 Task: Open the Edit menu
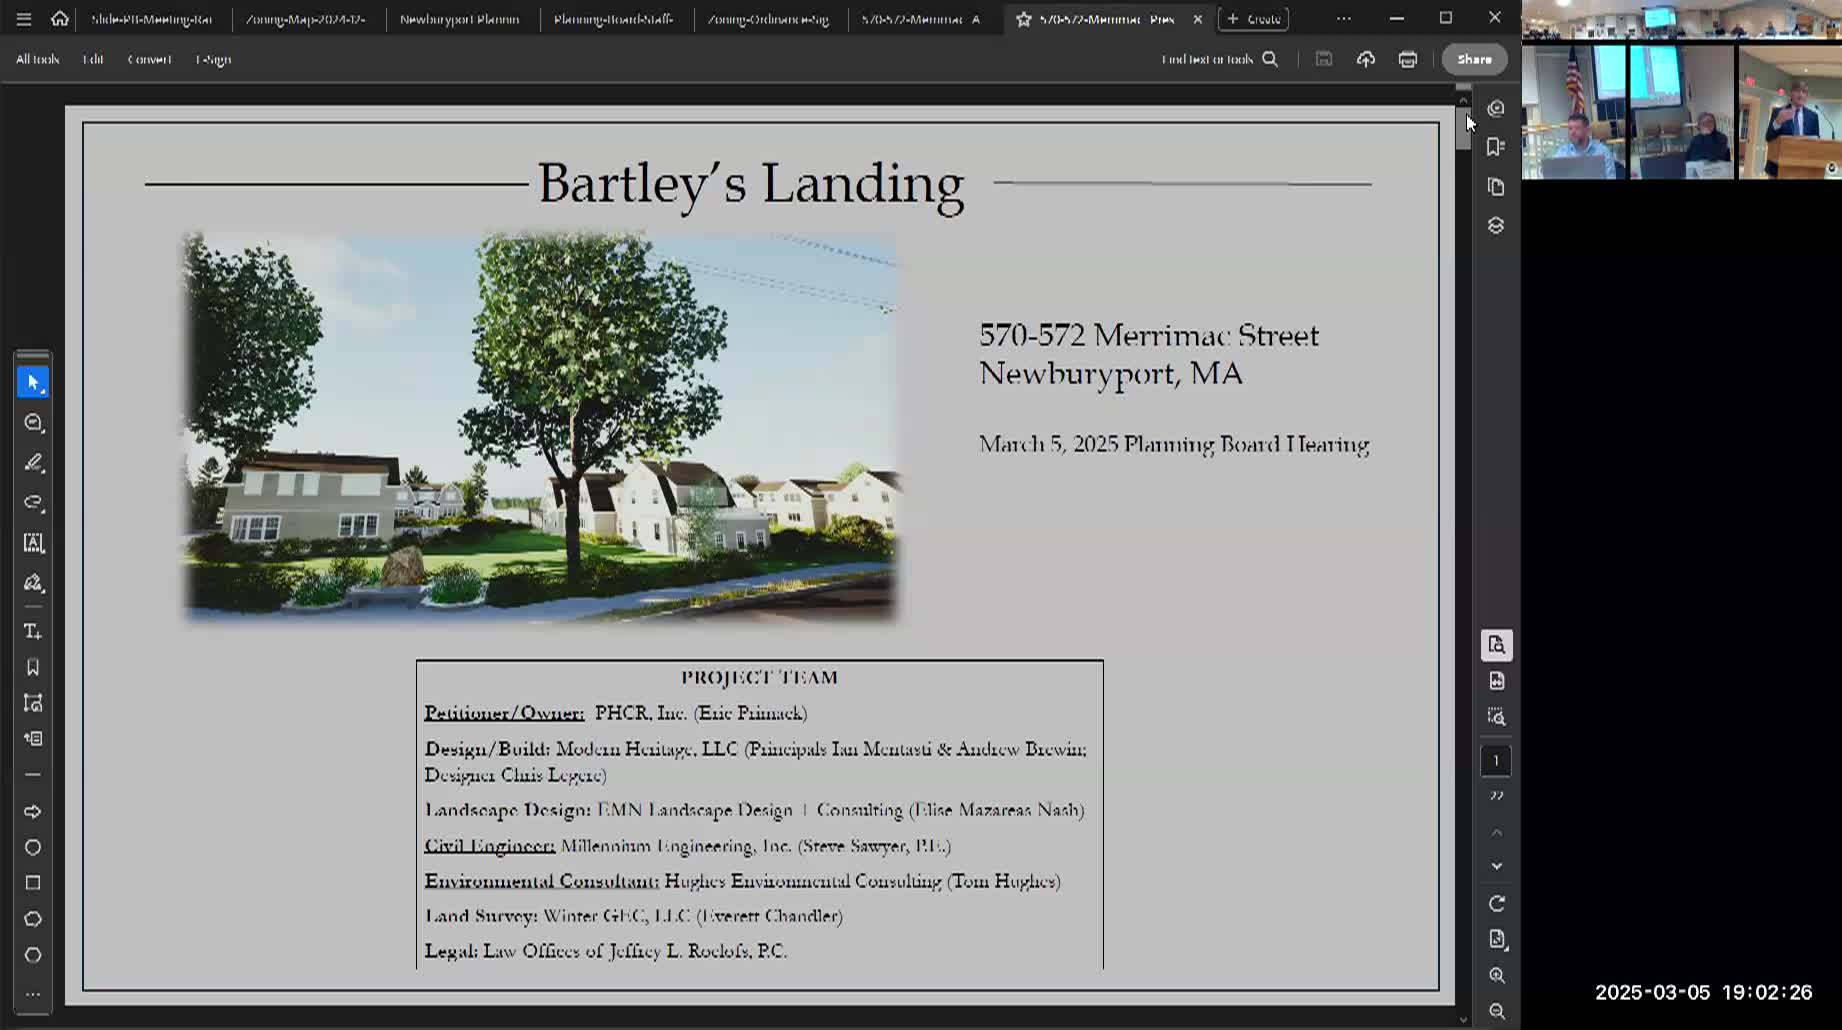click(93, 59)
